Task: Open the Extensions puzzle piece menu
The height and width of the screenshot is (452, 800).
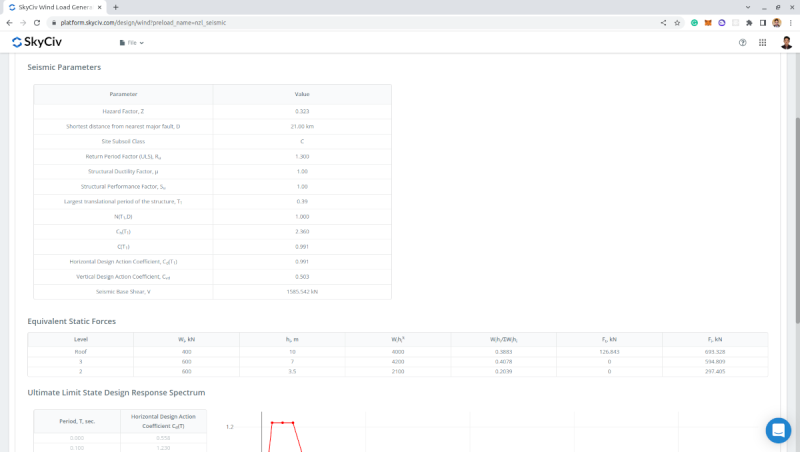Action: pos(748,22)
